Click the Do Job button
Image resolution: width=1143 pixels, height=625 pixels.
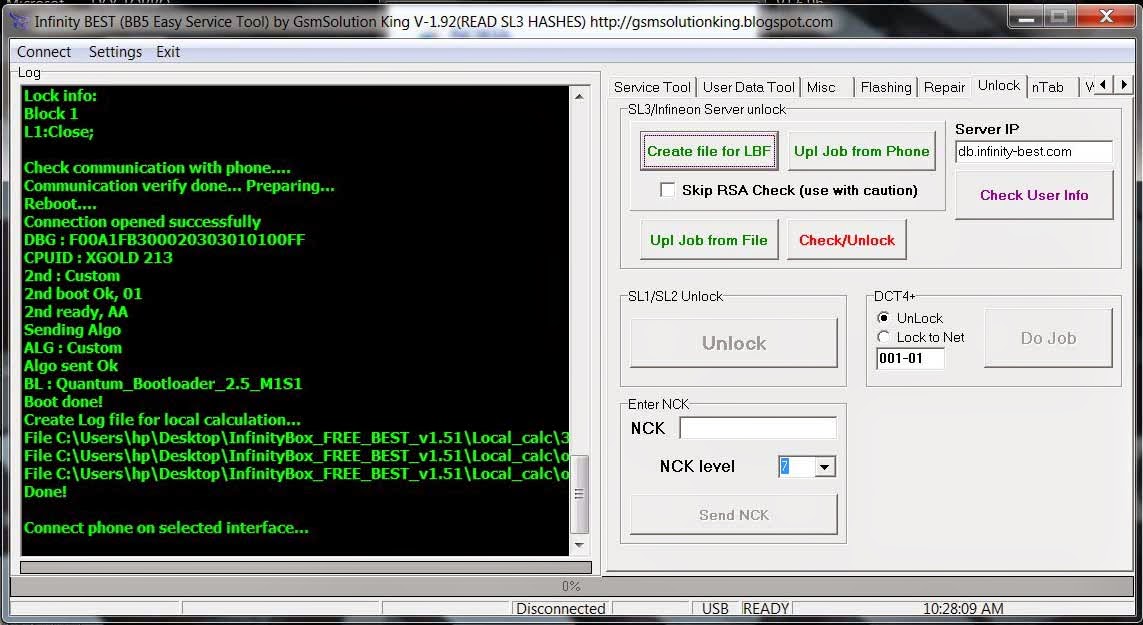[x=1048, y=338]
